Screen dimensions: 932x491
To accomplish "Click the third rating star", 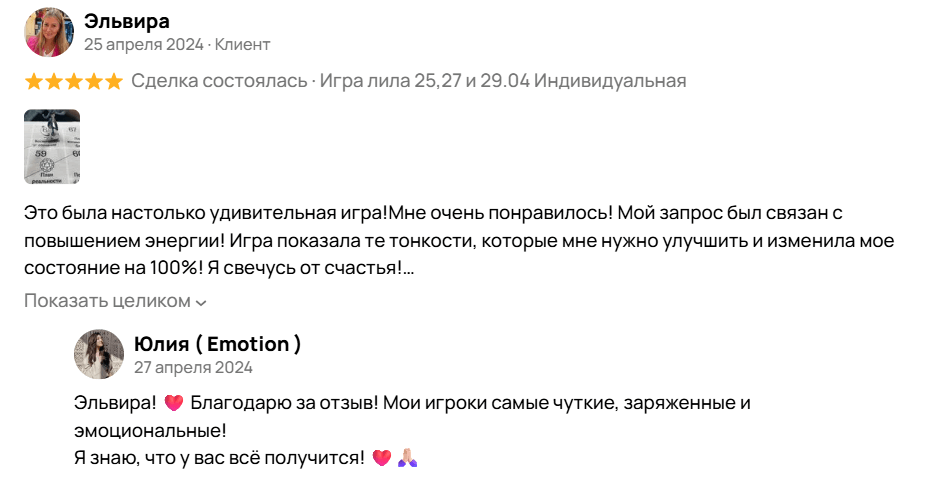I will (74, 81).
